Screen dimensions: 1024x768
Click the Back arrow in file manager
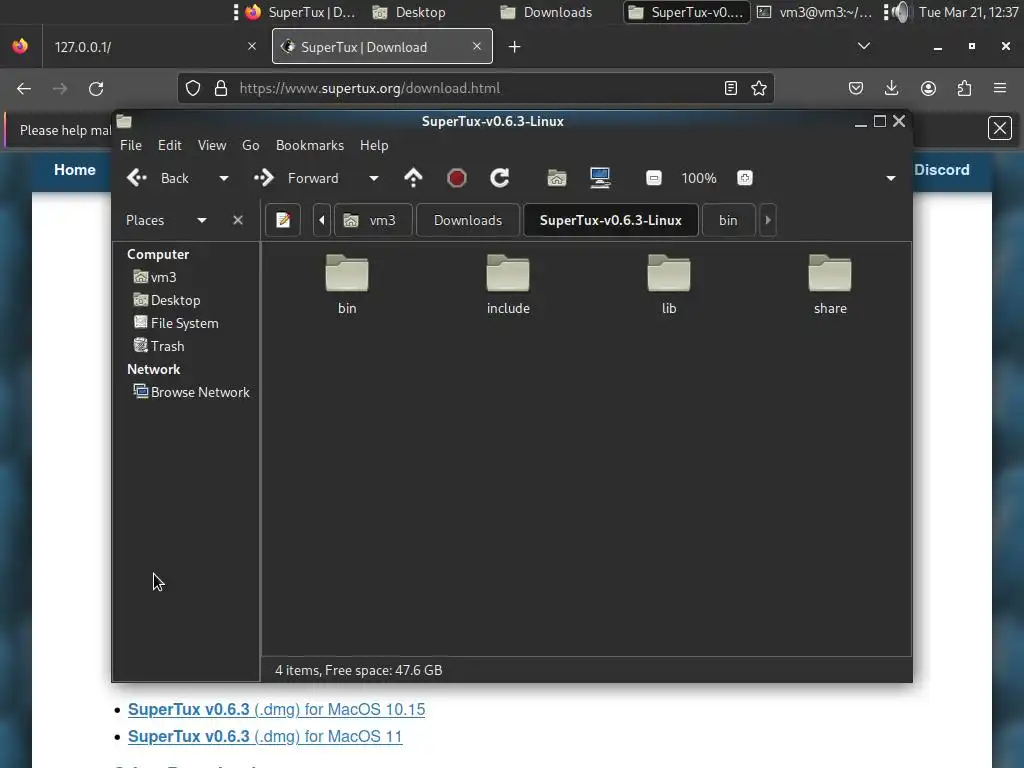click(x=159, y=178)
